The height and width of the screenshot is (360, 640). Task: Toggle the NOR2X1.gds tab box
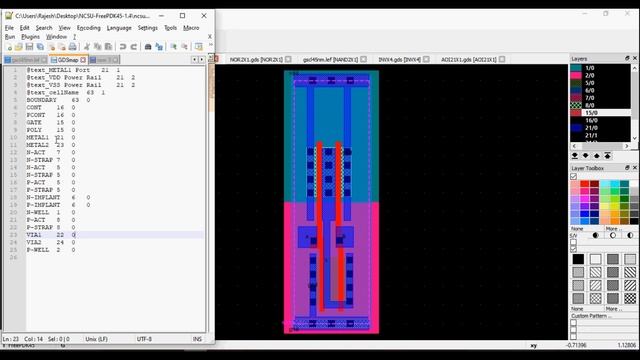click(288, 59)
